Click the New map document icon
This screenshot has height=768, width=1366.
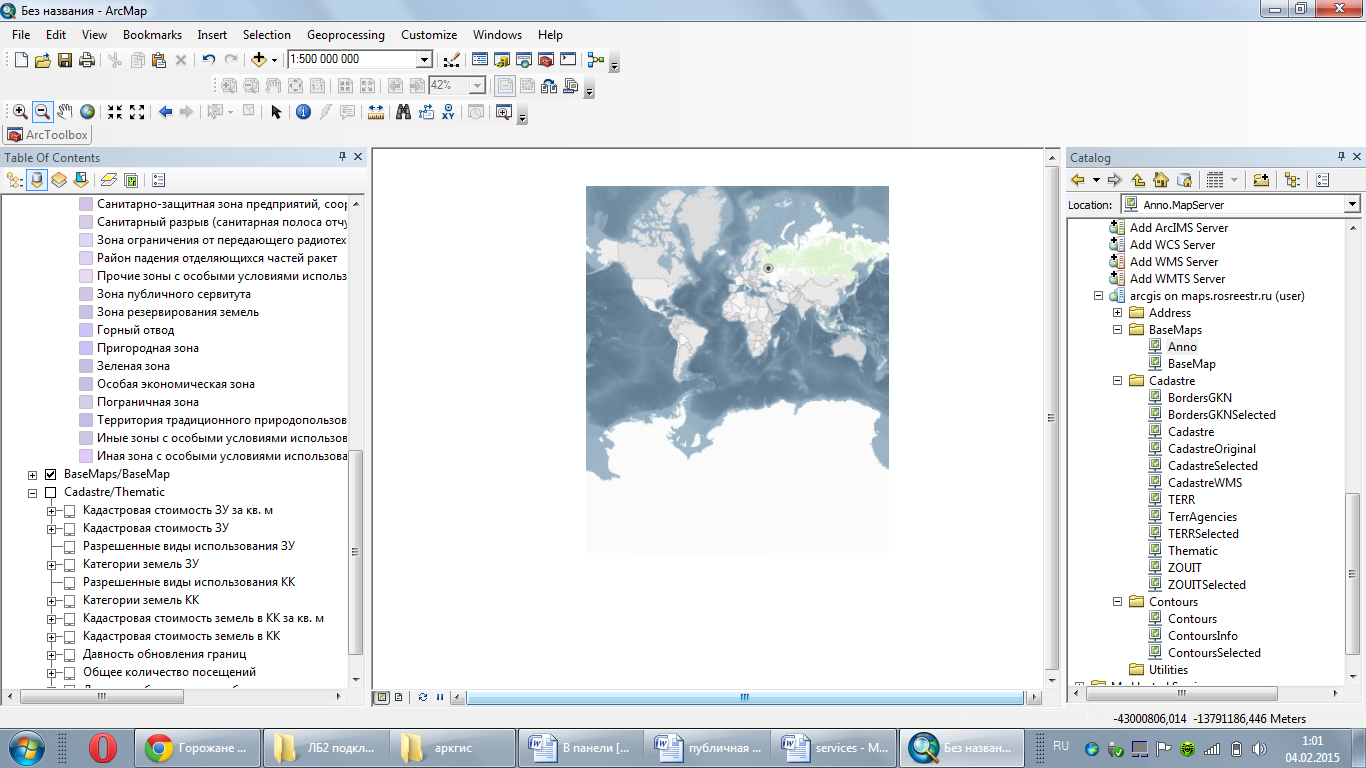pyautogui.click(x=21, y=60)
